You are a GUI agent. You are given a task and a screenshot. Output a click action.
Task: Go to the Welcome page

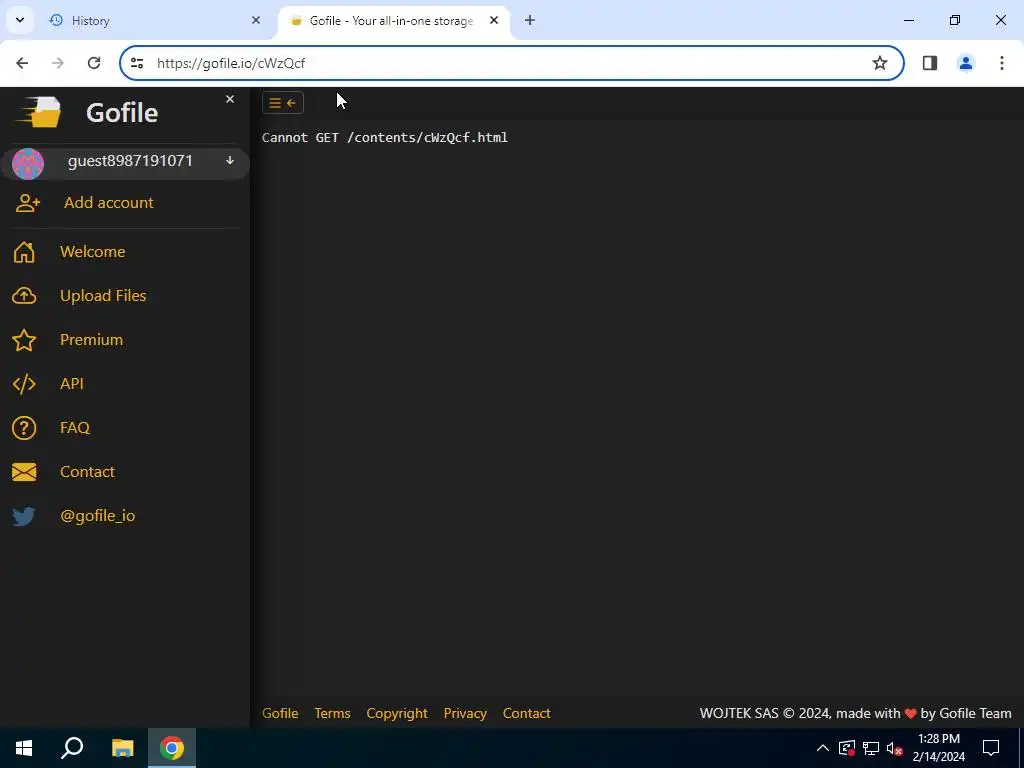(93, 251)
